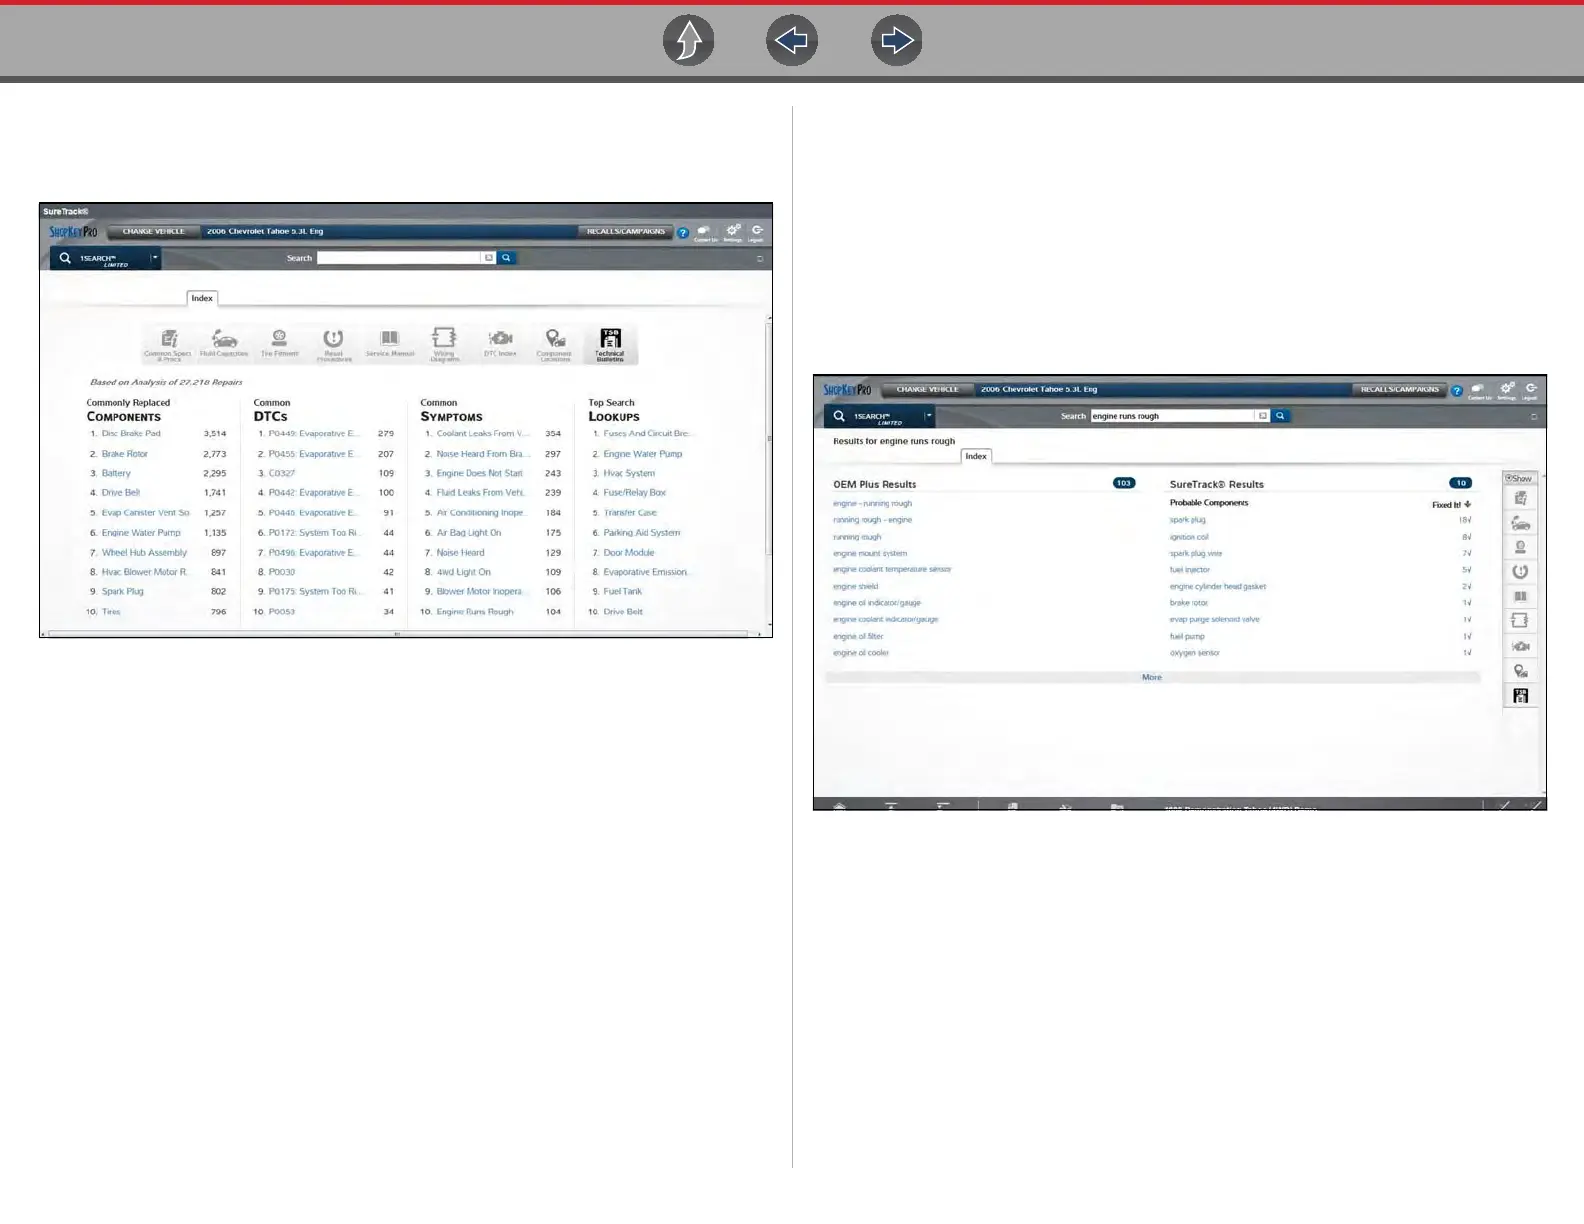Open Wiring Diagrams icon in SureTrack home
1584x1224 pixels.
coord(444,344)
